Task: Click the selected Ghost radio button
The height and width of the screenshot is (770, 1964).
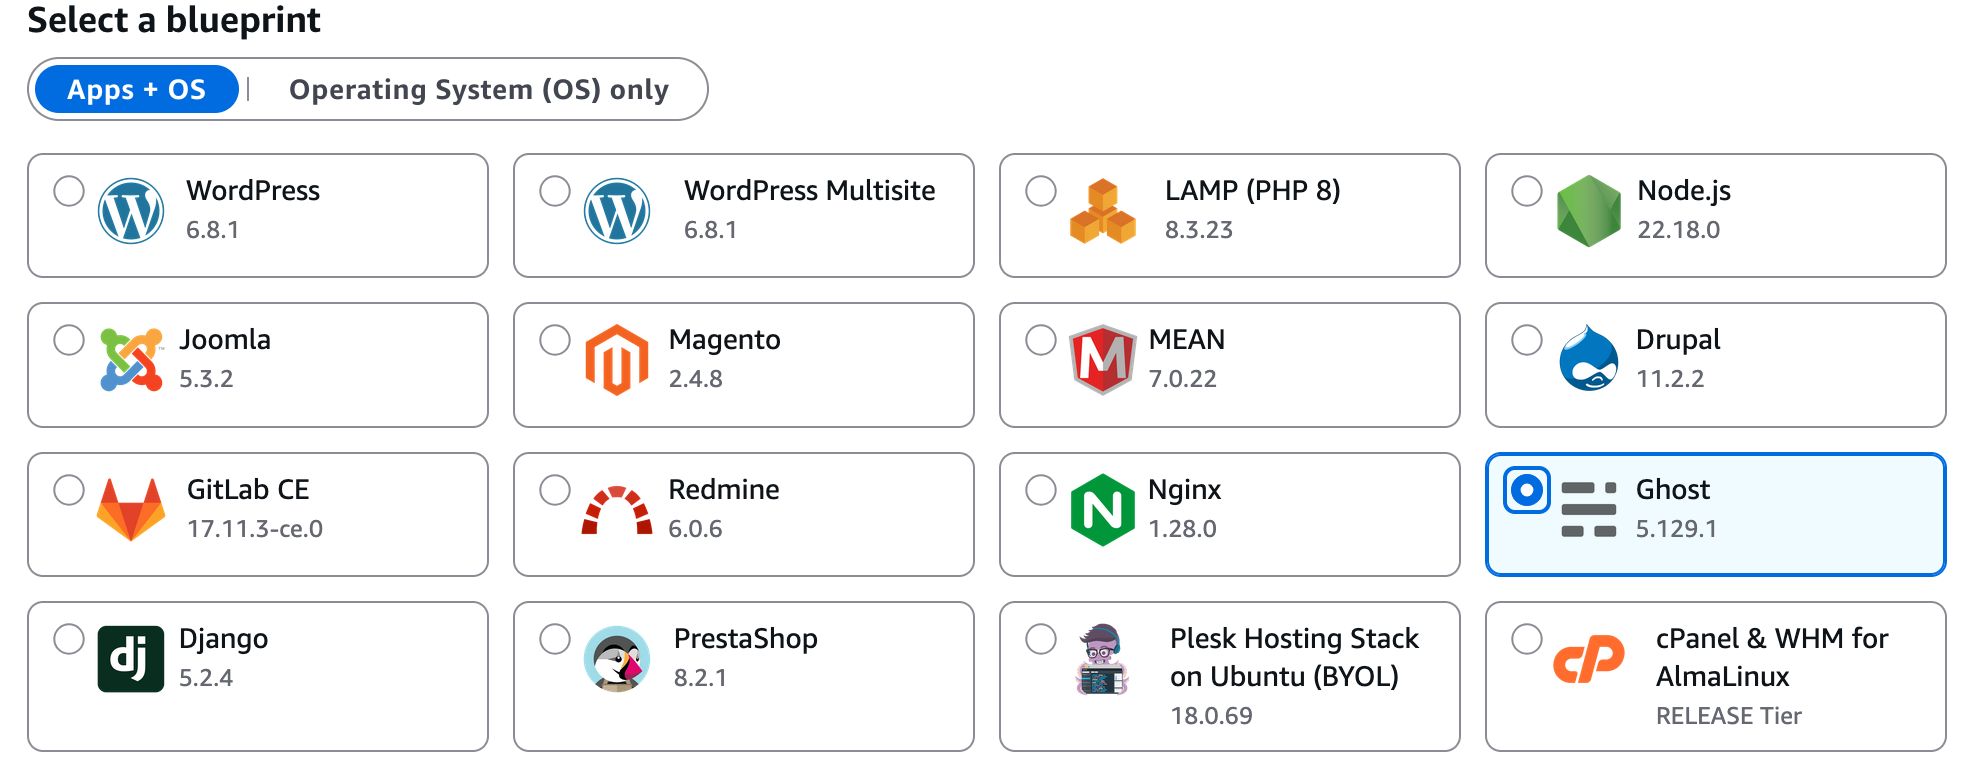Action: click(x=1527, y=490)
